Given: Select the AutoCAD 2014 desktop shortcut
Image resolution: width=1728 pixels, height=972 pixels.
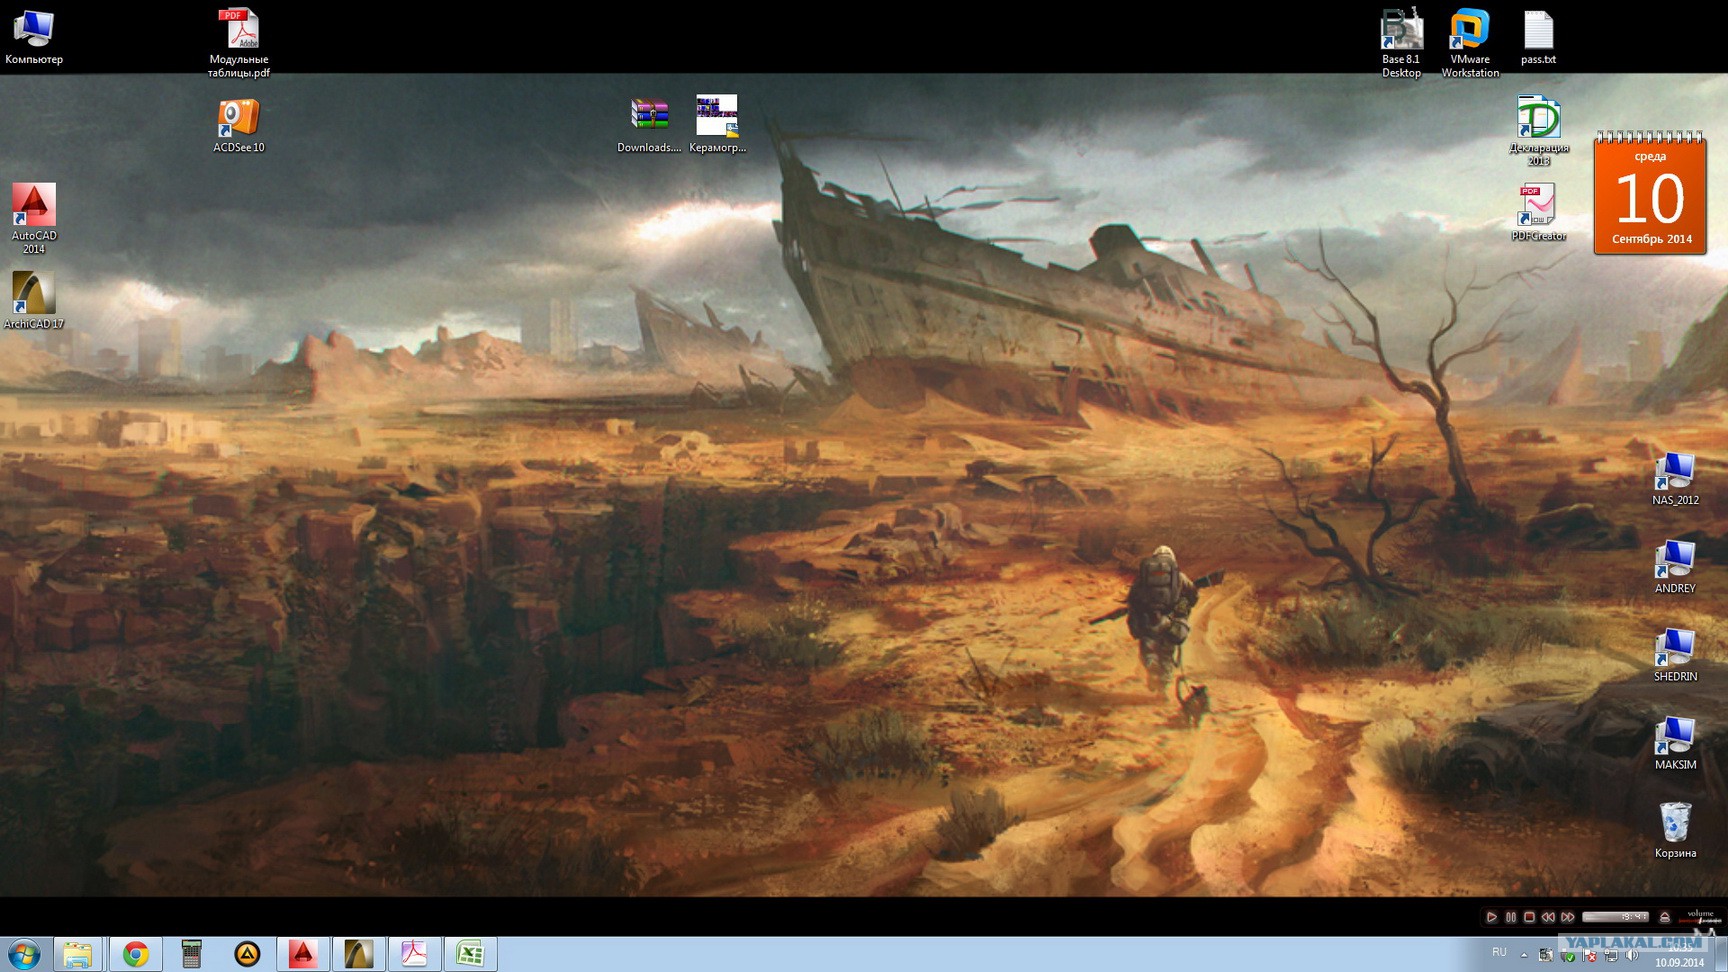Looking at the screenshot, I should [x=34, y=219].
